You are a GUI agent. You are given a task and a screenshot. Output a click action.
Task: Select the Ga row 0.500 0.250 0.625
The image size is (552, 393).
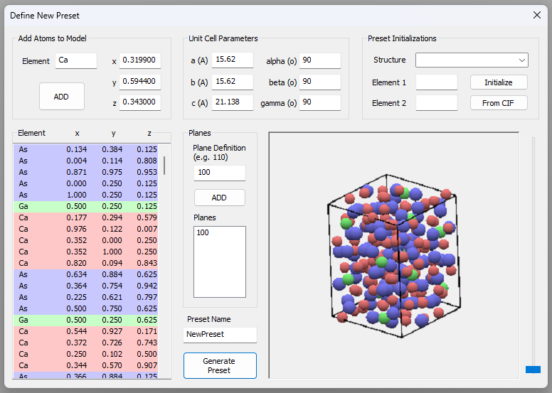click(86, 320)
